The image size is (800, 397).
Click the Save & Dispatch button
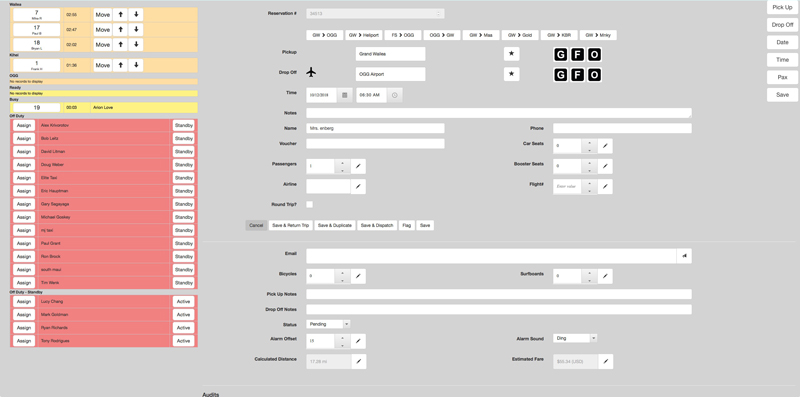(x=377, y=225)
